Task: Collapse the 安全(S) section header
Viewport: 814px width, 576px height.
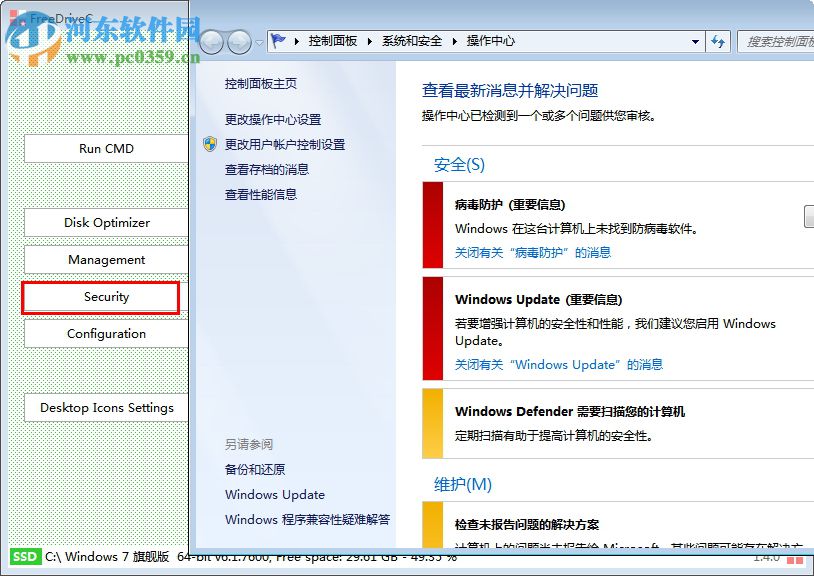Action: (x=459, y=164)
